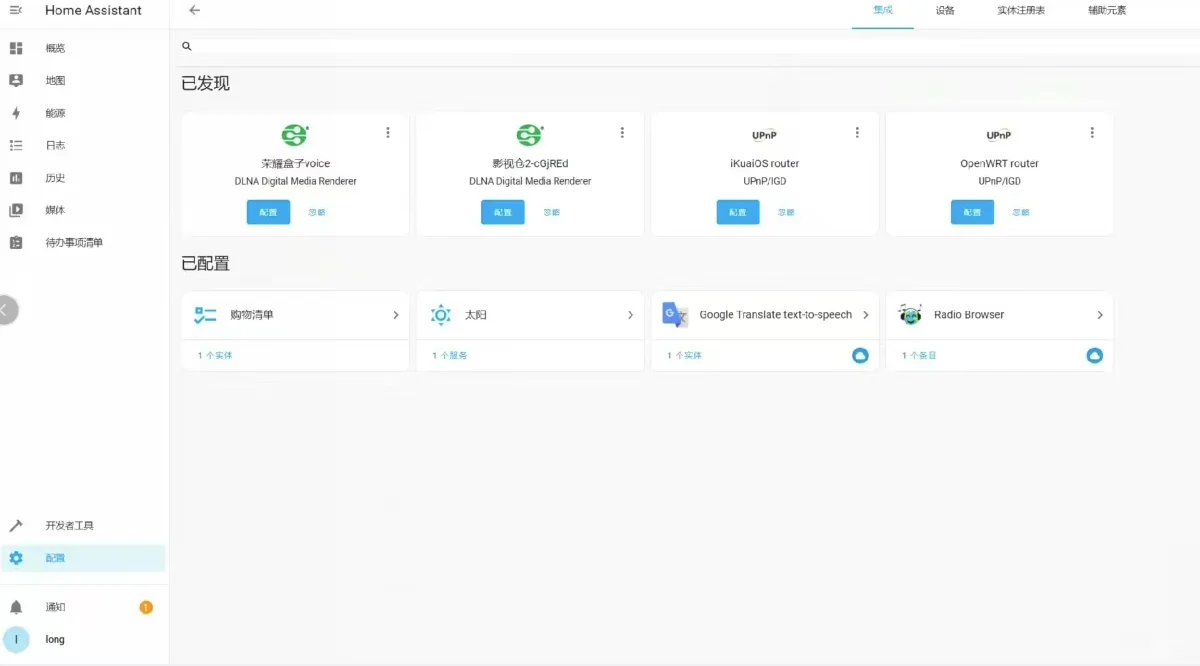The height and width of the screenshot is (666, 1200).
Task: Open the 待办事项清单 clipboard icon
Action: (x=16, y=243)
